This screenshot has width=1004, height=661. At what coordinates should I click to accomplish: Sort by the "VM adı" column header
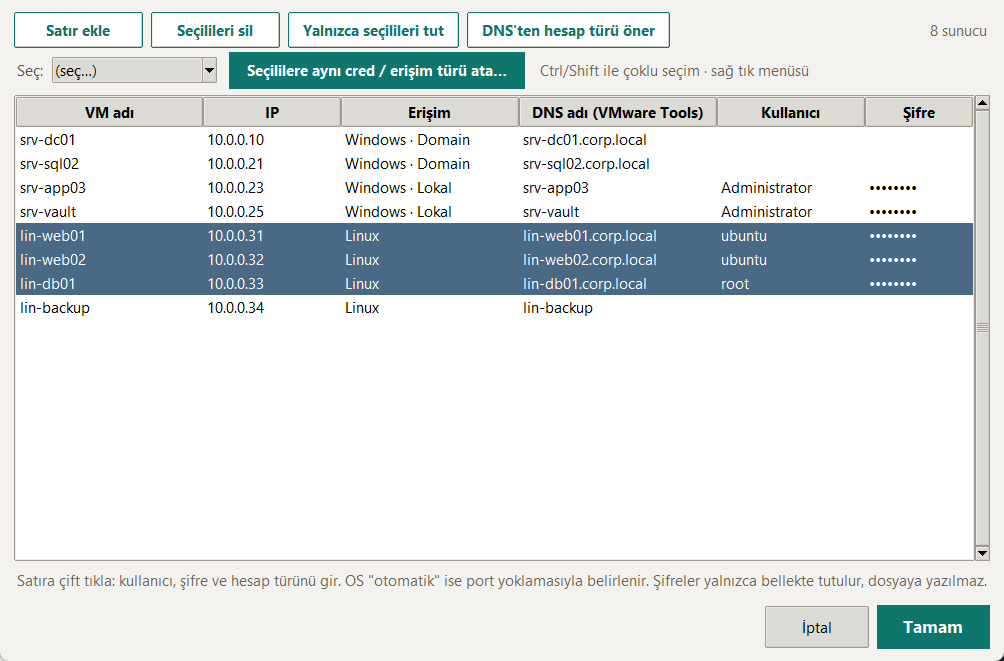(x=109, y=113)
